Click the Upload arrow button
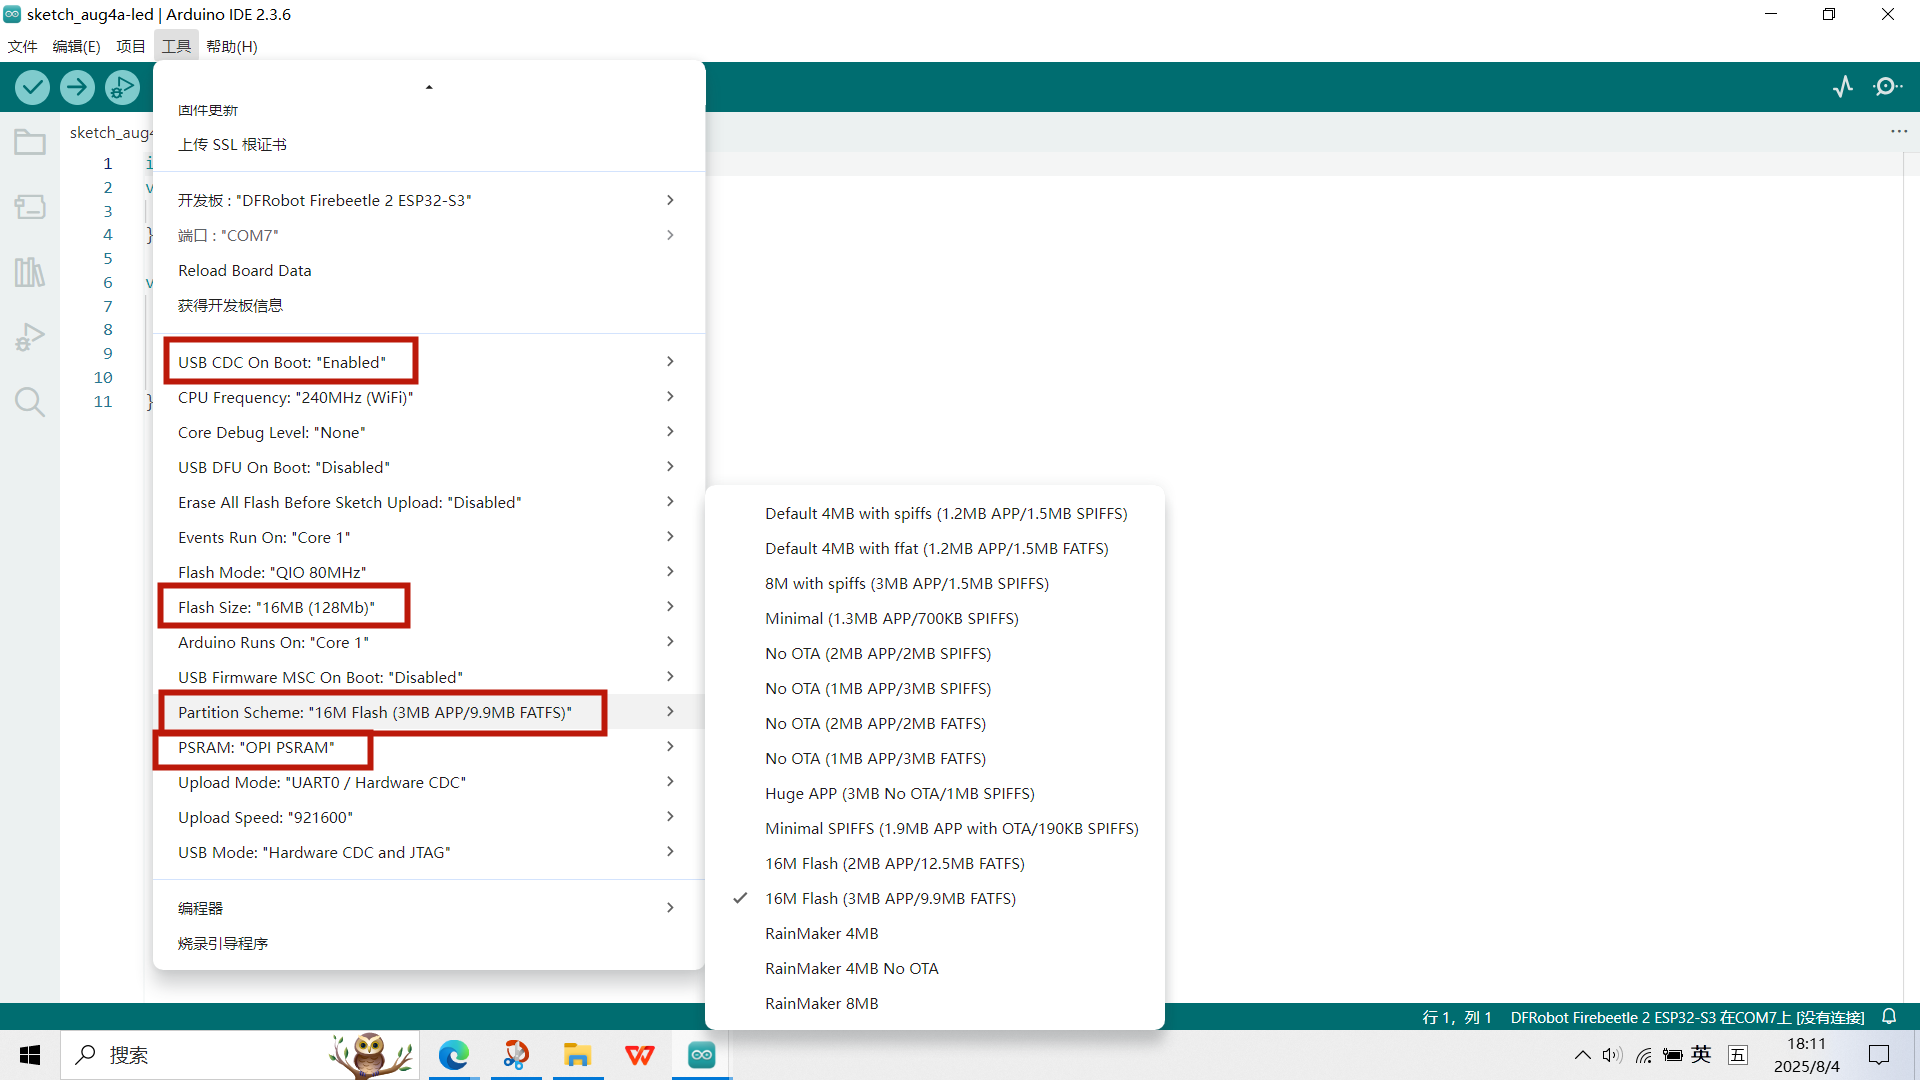This screenshot has width=1920, height=1080. click(x=77, y=88)
